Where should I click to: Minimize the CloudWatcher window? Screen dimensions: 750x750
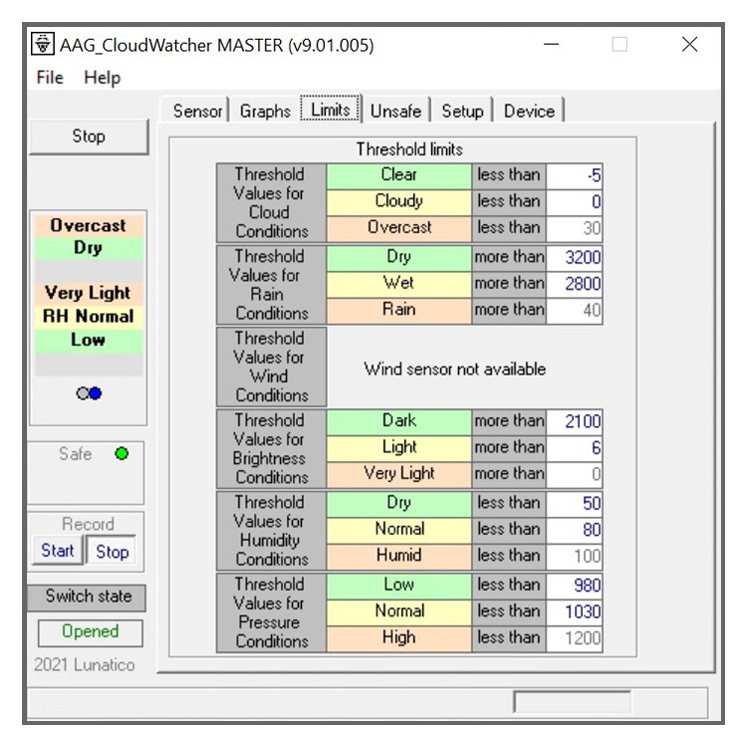click(551, 44)
